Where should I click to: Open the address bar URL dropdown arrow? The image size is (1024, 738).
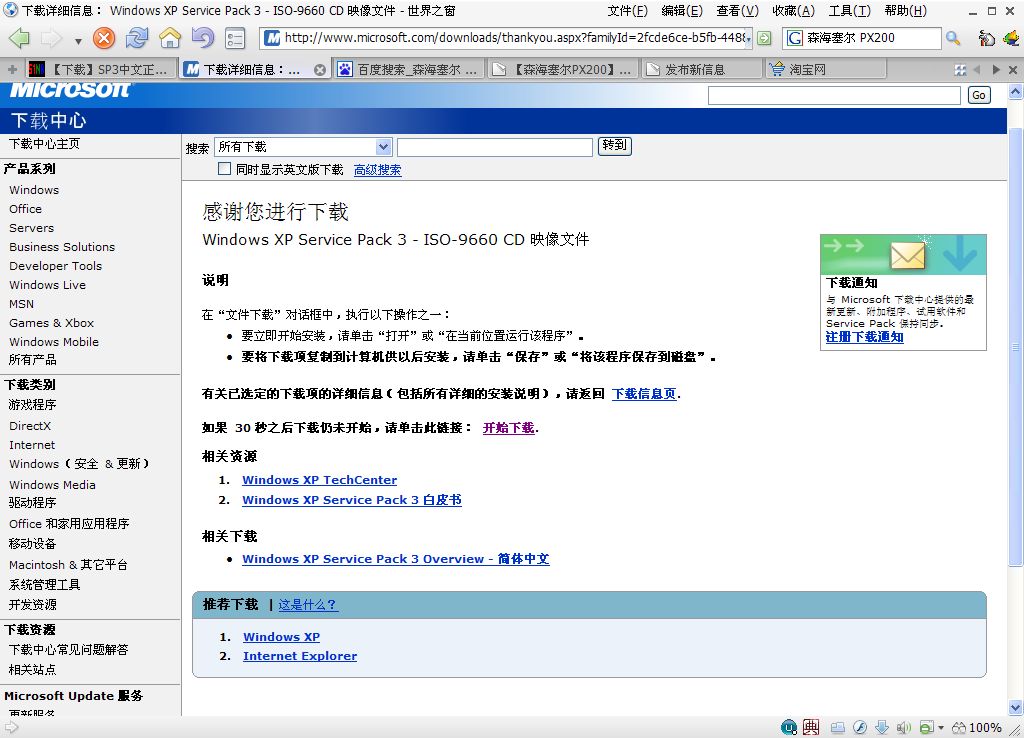748,39
